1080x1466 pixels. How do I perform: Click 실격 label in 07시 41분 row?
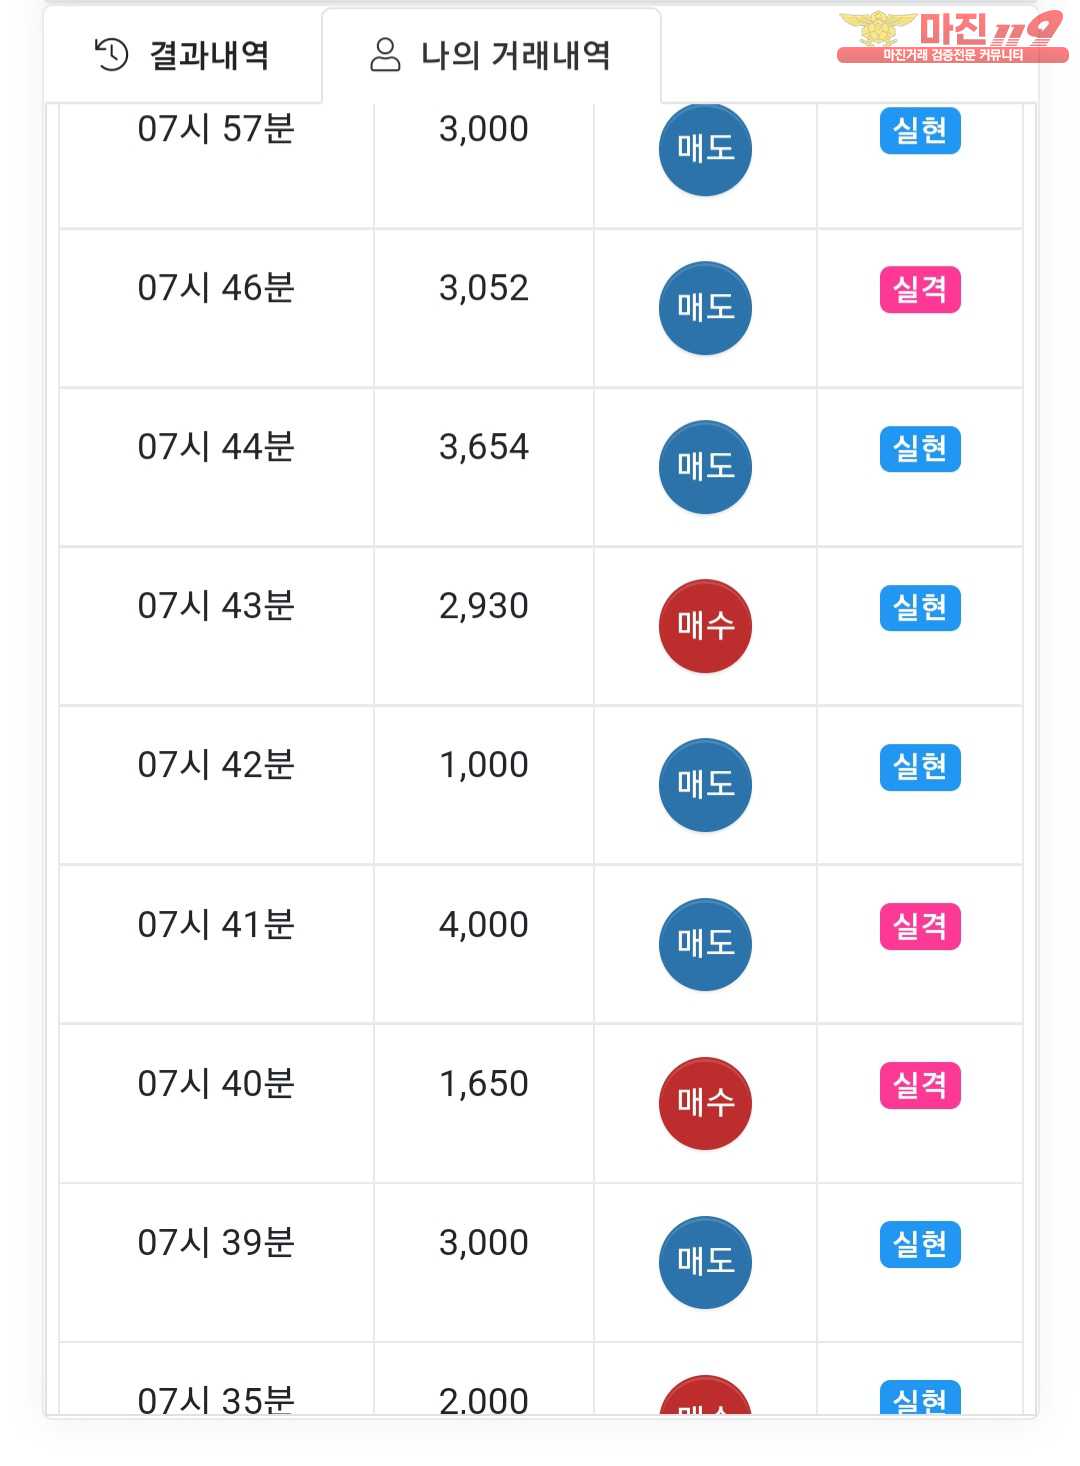coord(920,926)
